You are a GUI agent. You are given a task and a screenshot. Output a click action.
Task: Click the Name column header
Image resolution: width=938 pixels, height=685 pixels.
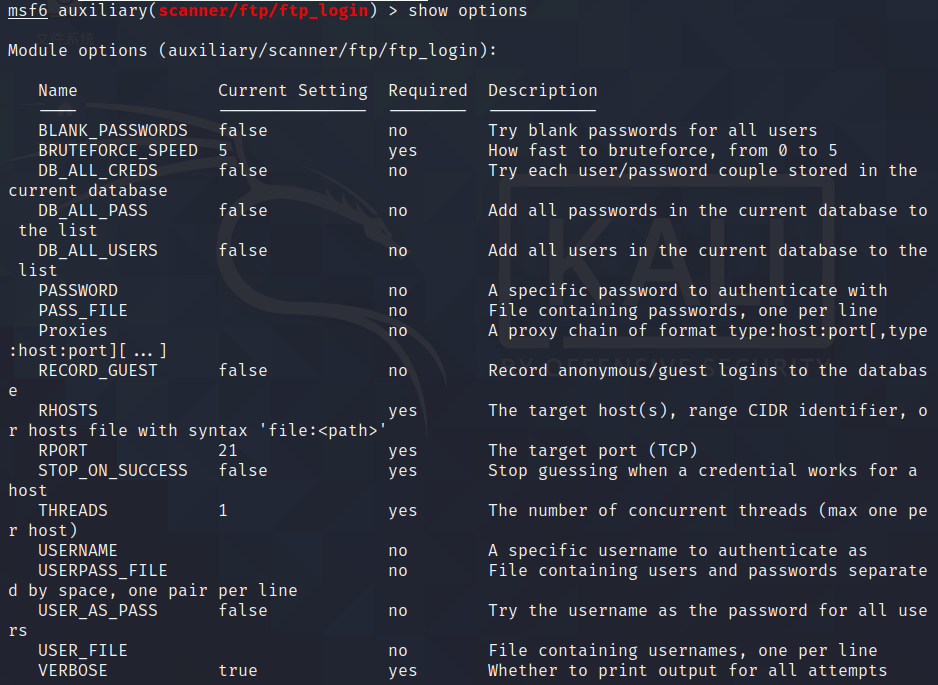(x=58, y=90)
